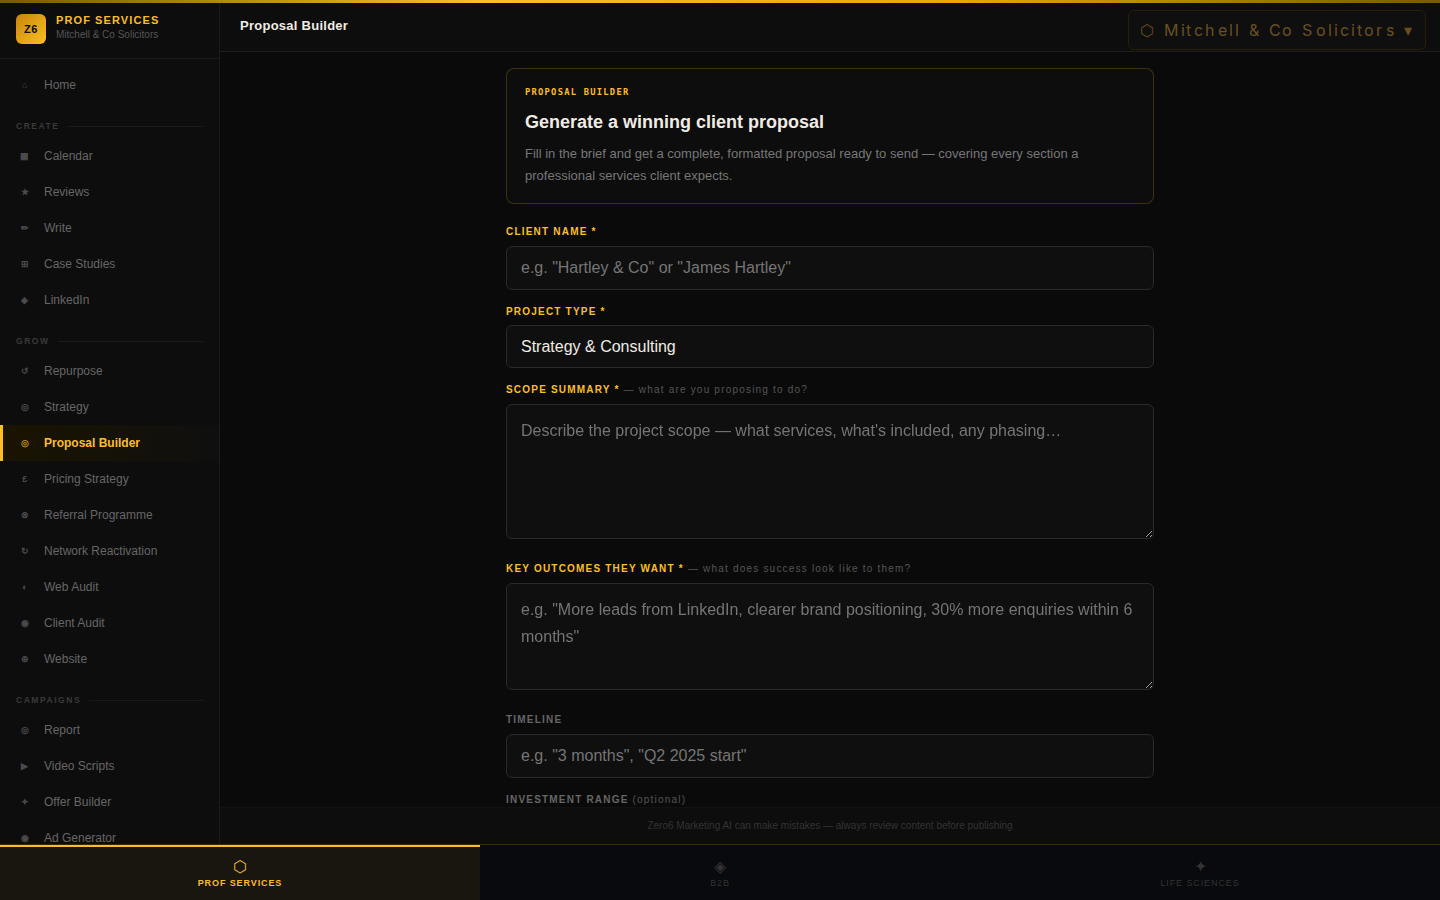Open the Repurpose tool
This screenshot has height=900, width=1440.
click(x=110, y=371)
